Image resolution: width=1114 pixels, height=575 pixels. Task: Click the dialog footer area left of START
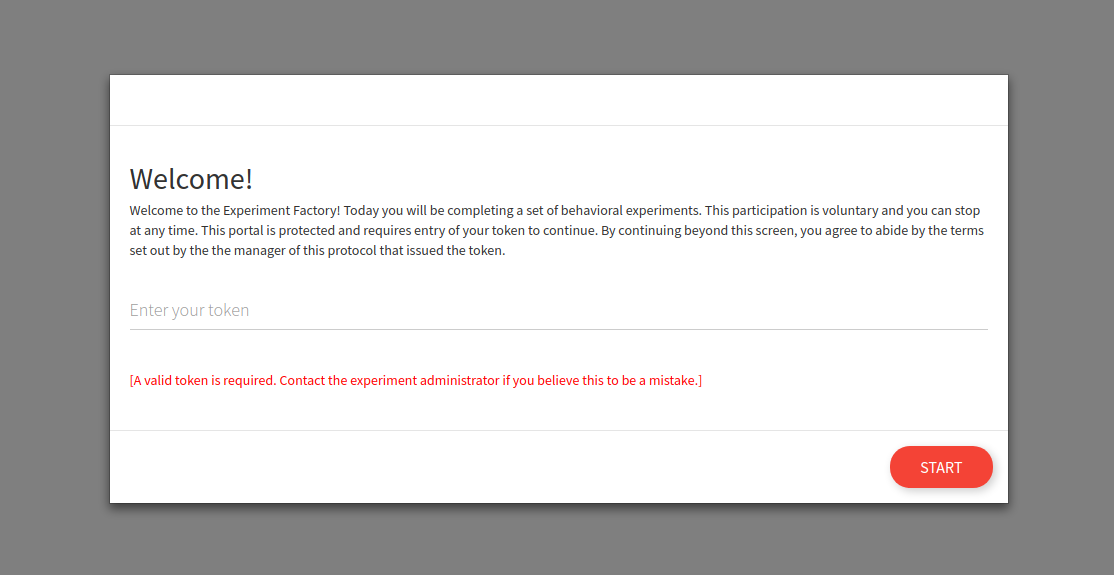coord(497,467)
